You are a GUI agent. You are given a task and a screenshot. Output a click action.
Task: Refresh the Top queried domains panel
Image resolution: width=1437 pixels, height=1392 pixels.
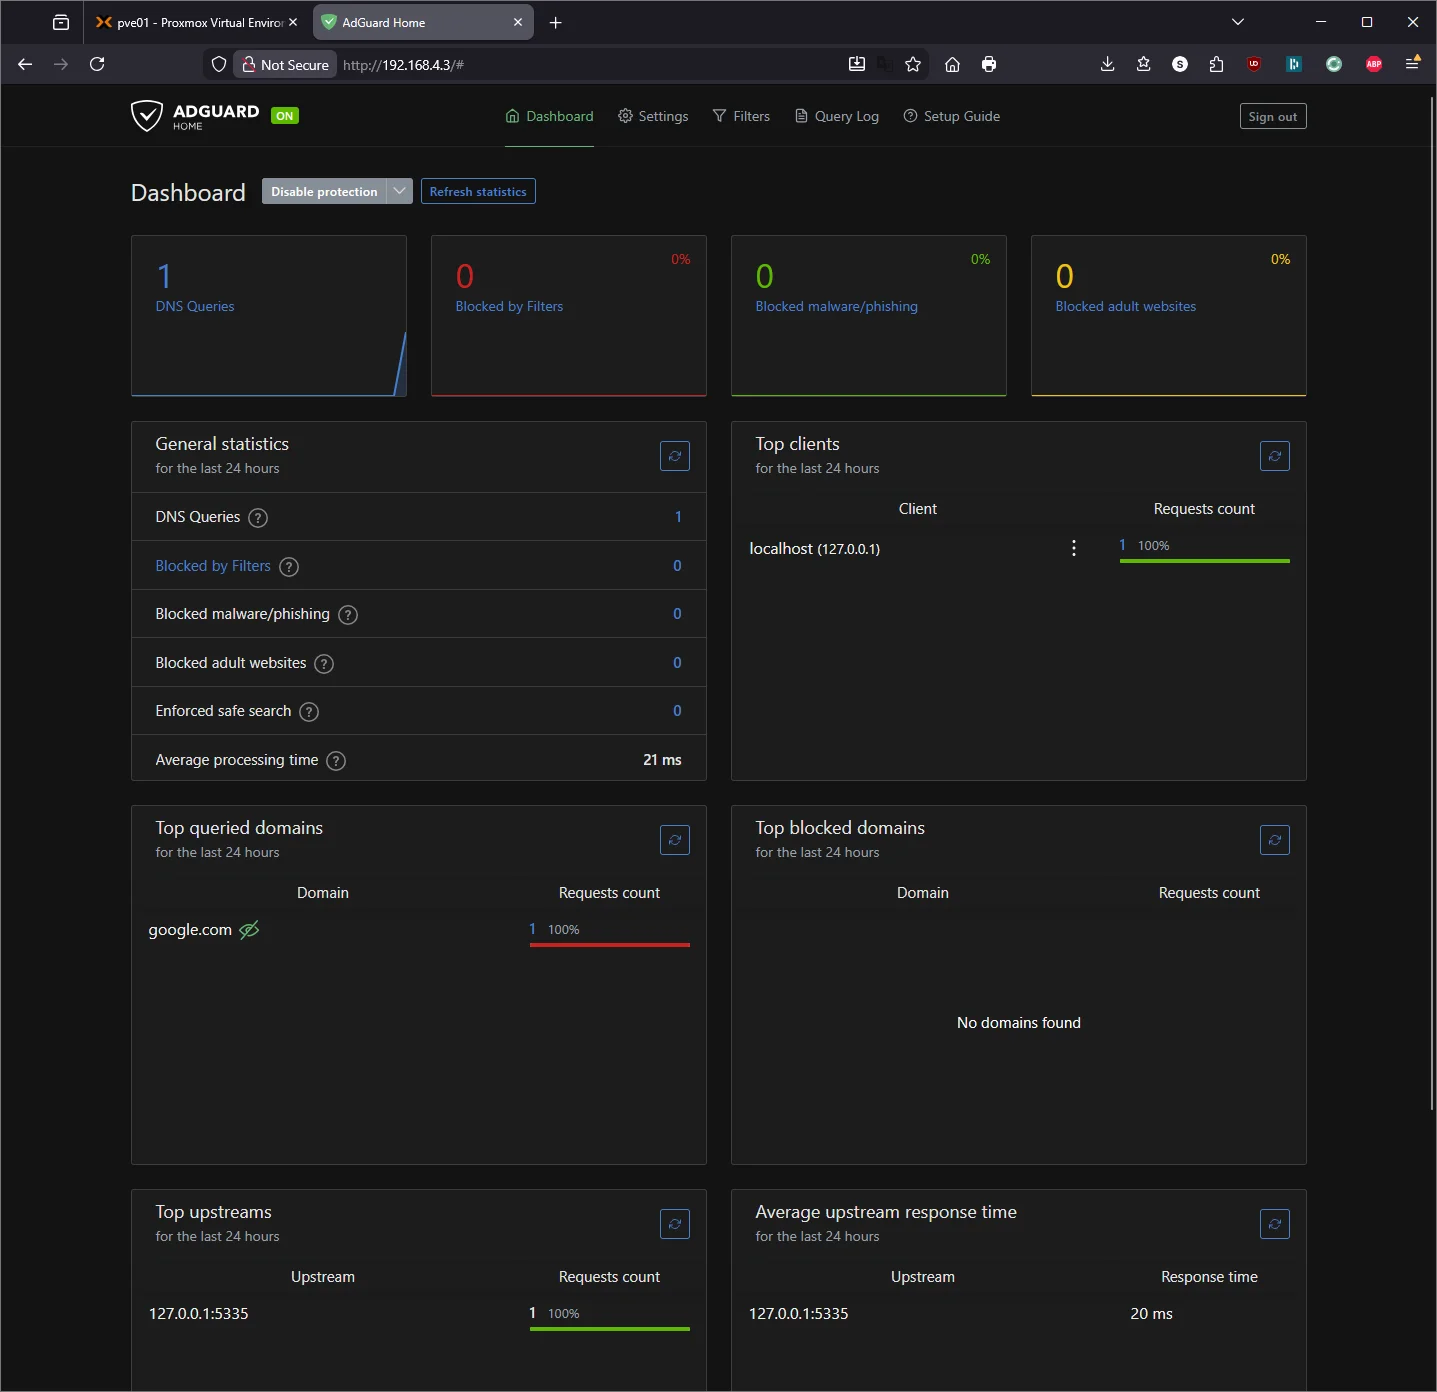tap(674, 840)
